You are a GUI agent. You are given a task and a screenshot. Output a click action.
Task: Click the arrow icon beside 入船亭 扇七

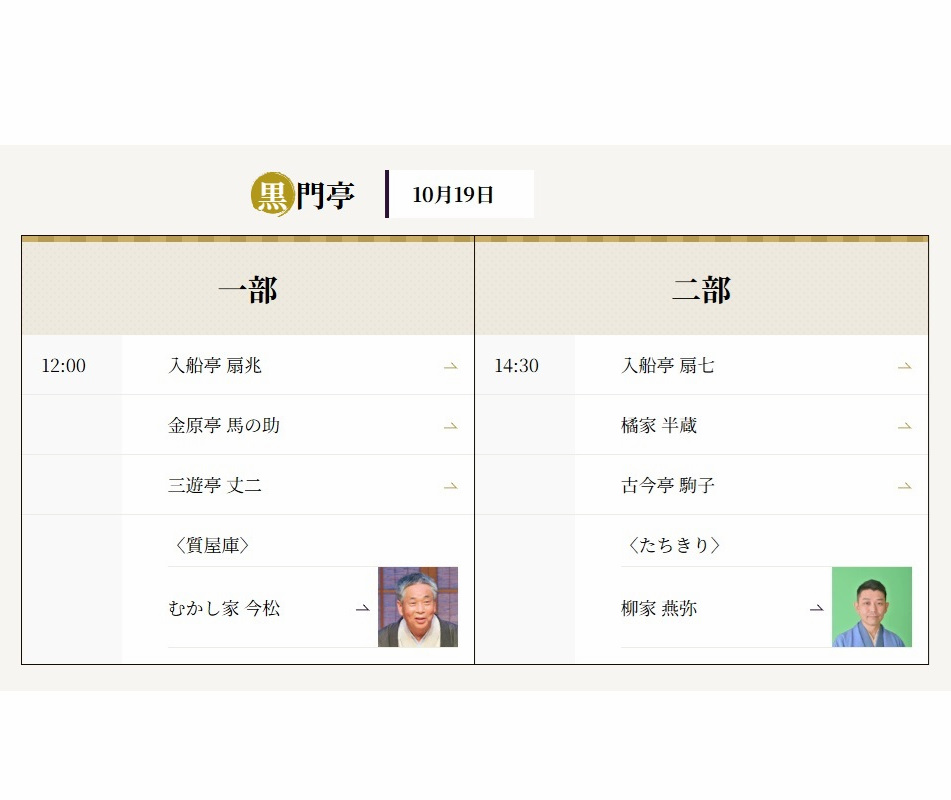coord(904,366)
